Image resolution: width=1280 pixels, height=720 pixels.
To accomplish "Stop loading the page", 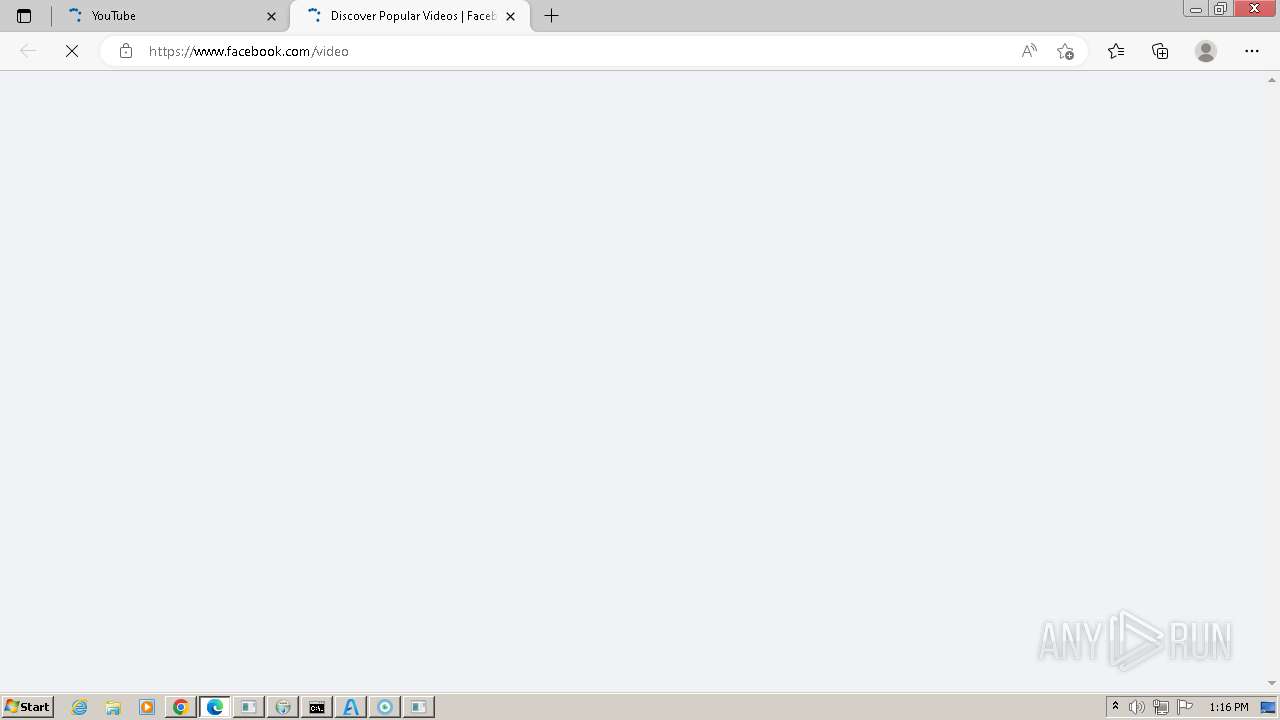I will (72, 51).
